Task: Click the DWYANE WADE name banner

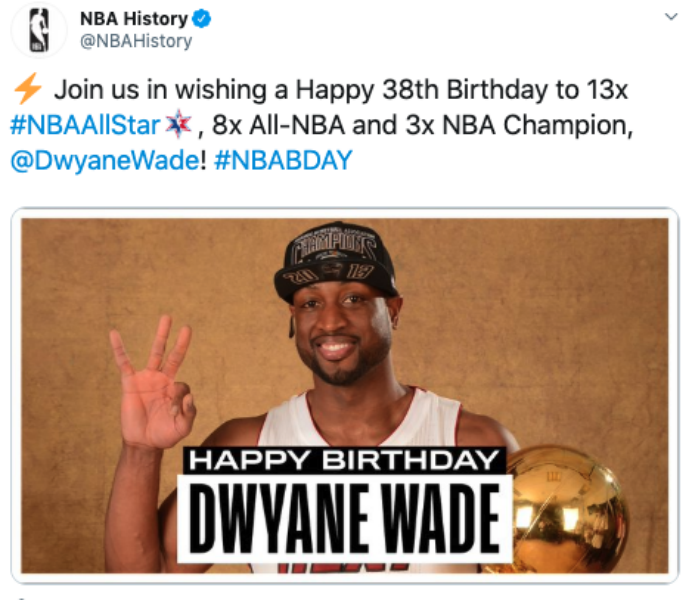Action: coord(345,519)
